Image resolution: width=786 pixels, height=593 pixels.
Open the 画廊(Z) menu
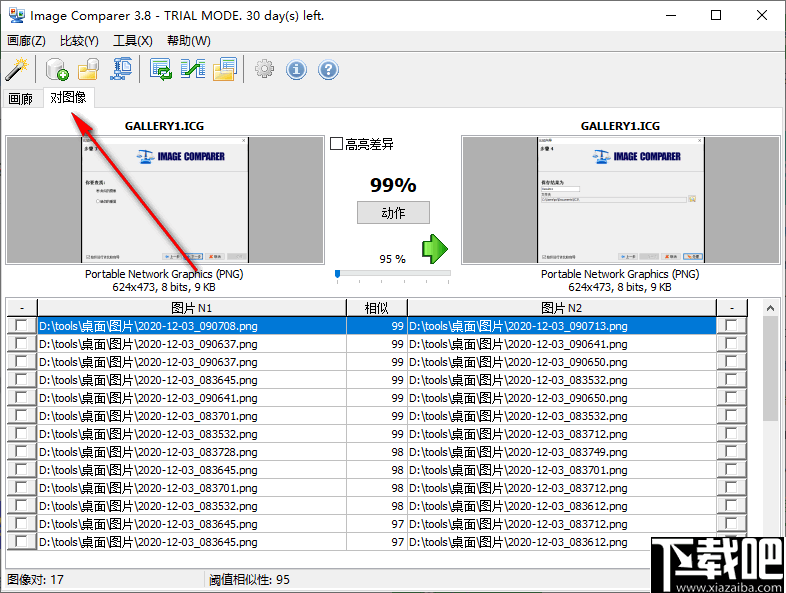pos(27,41)
